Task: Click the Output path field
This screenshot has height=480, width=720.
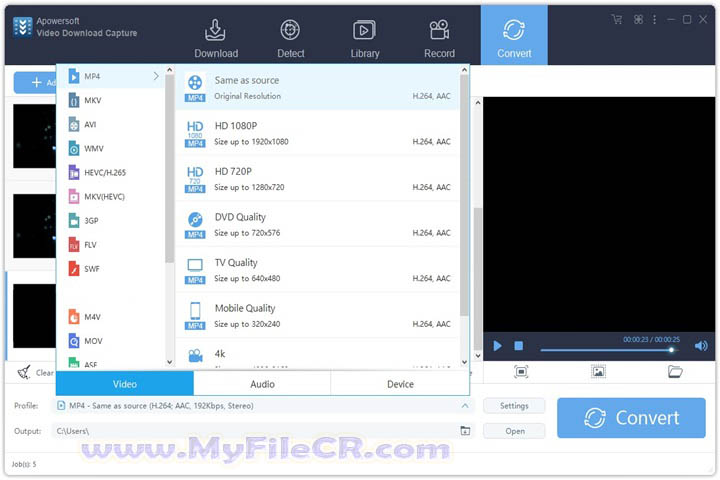Action: click(x=256, y=431)
